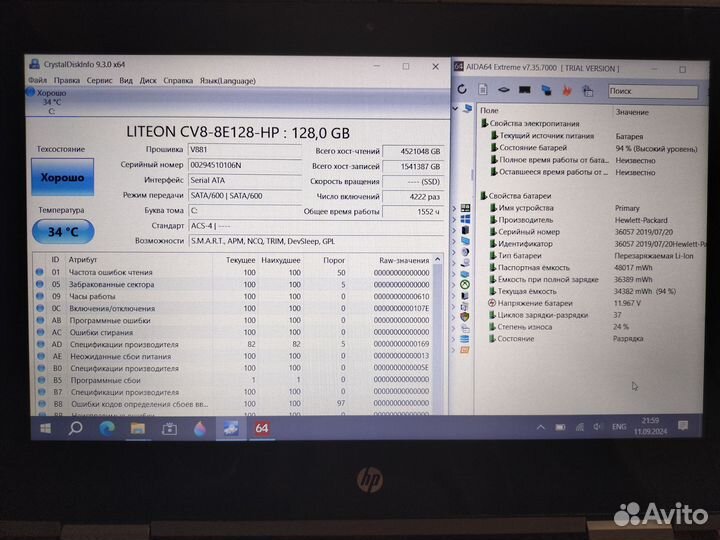Show hidden tray icons chevron
Viewport: 720px width, 540px height.
[540, 427]
